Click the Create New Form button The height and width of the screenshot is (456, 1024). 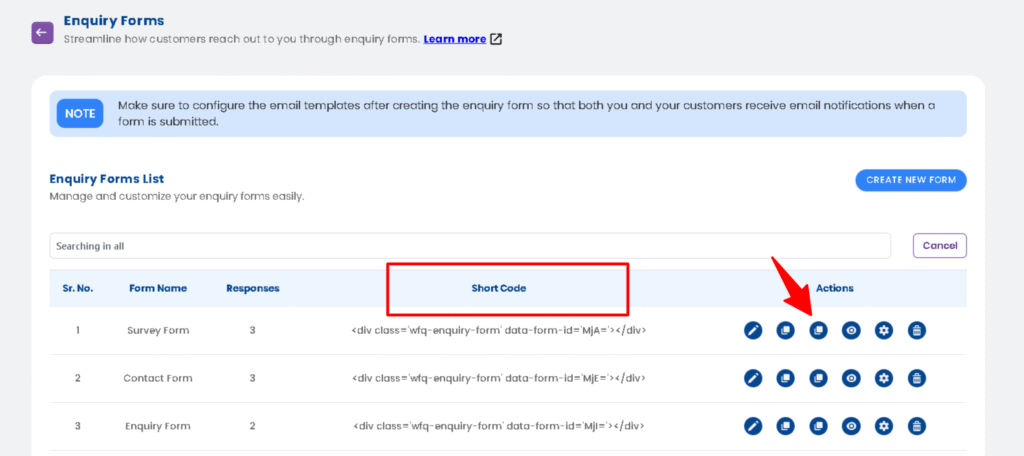point(910,180)
